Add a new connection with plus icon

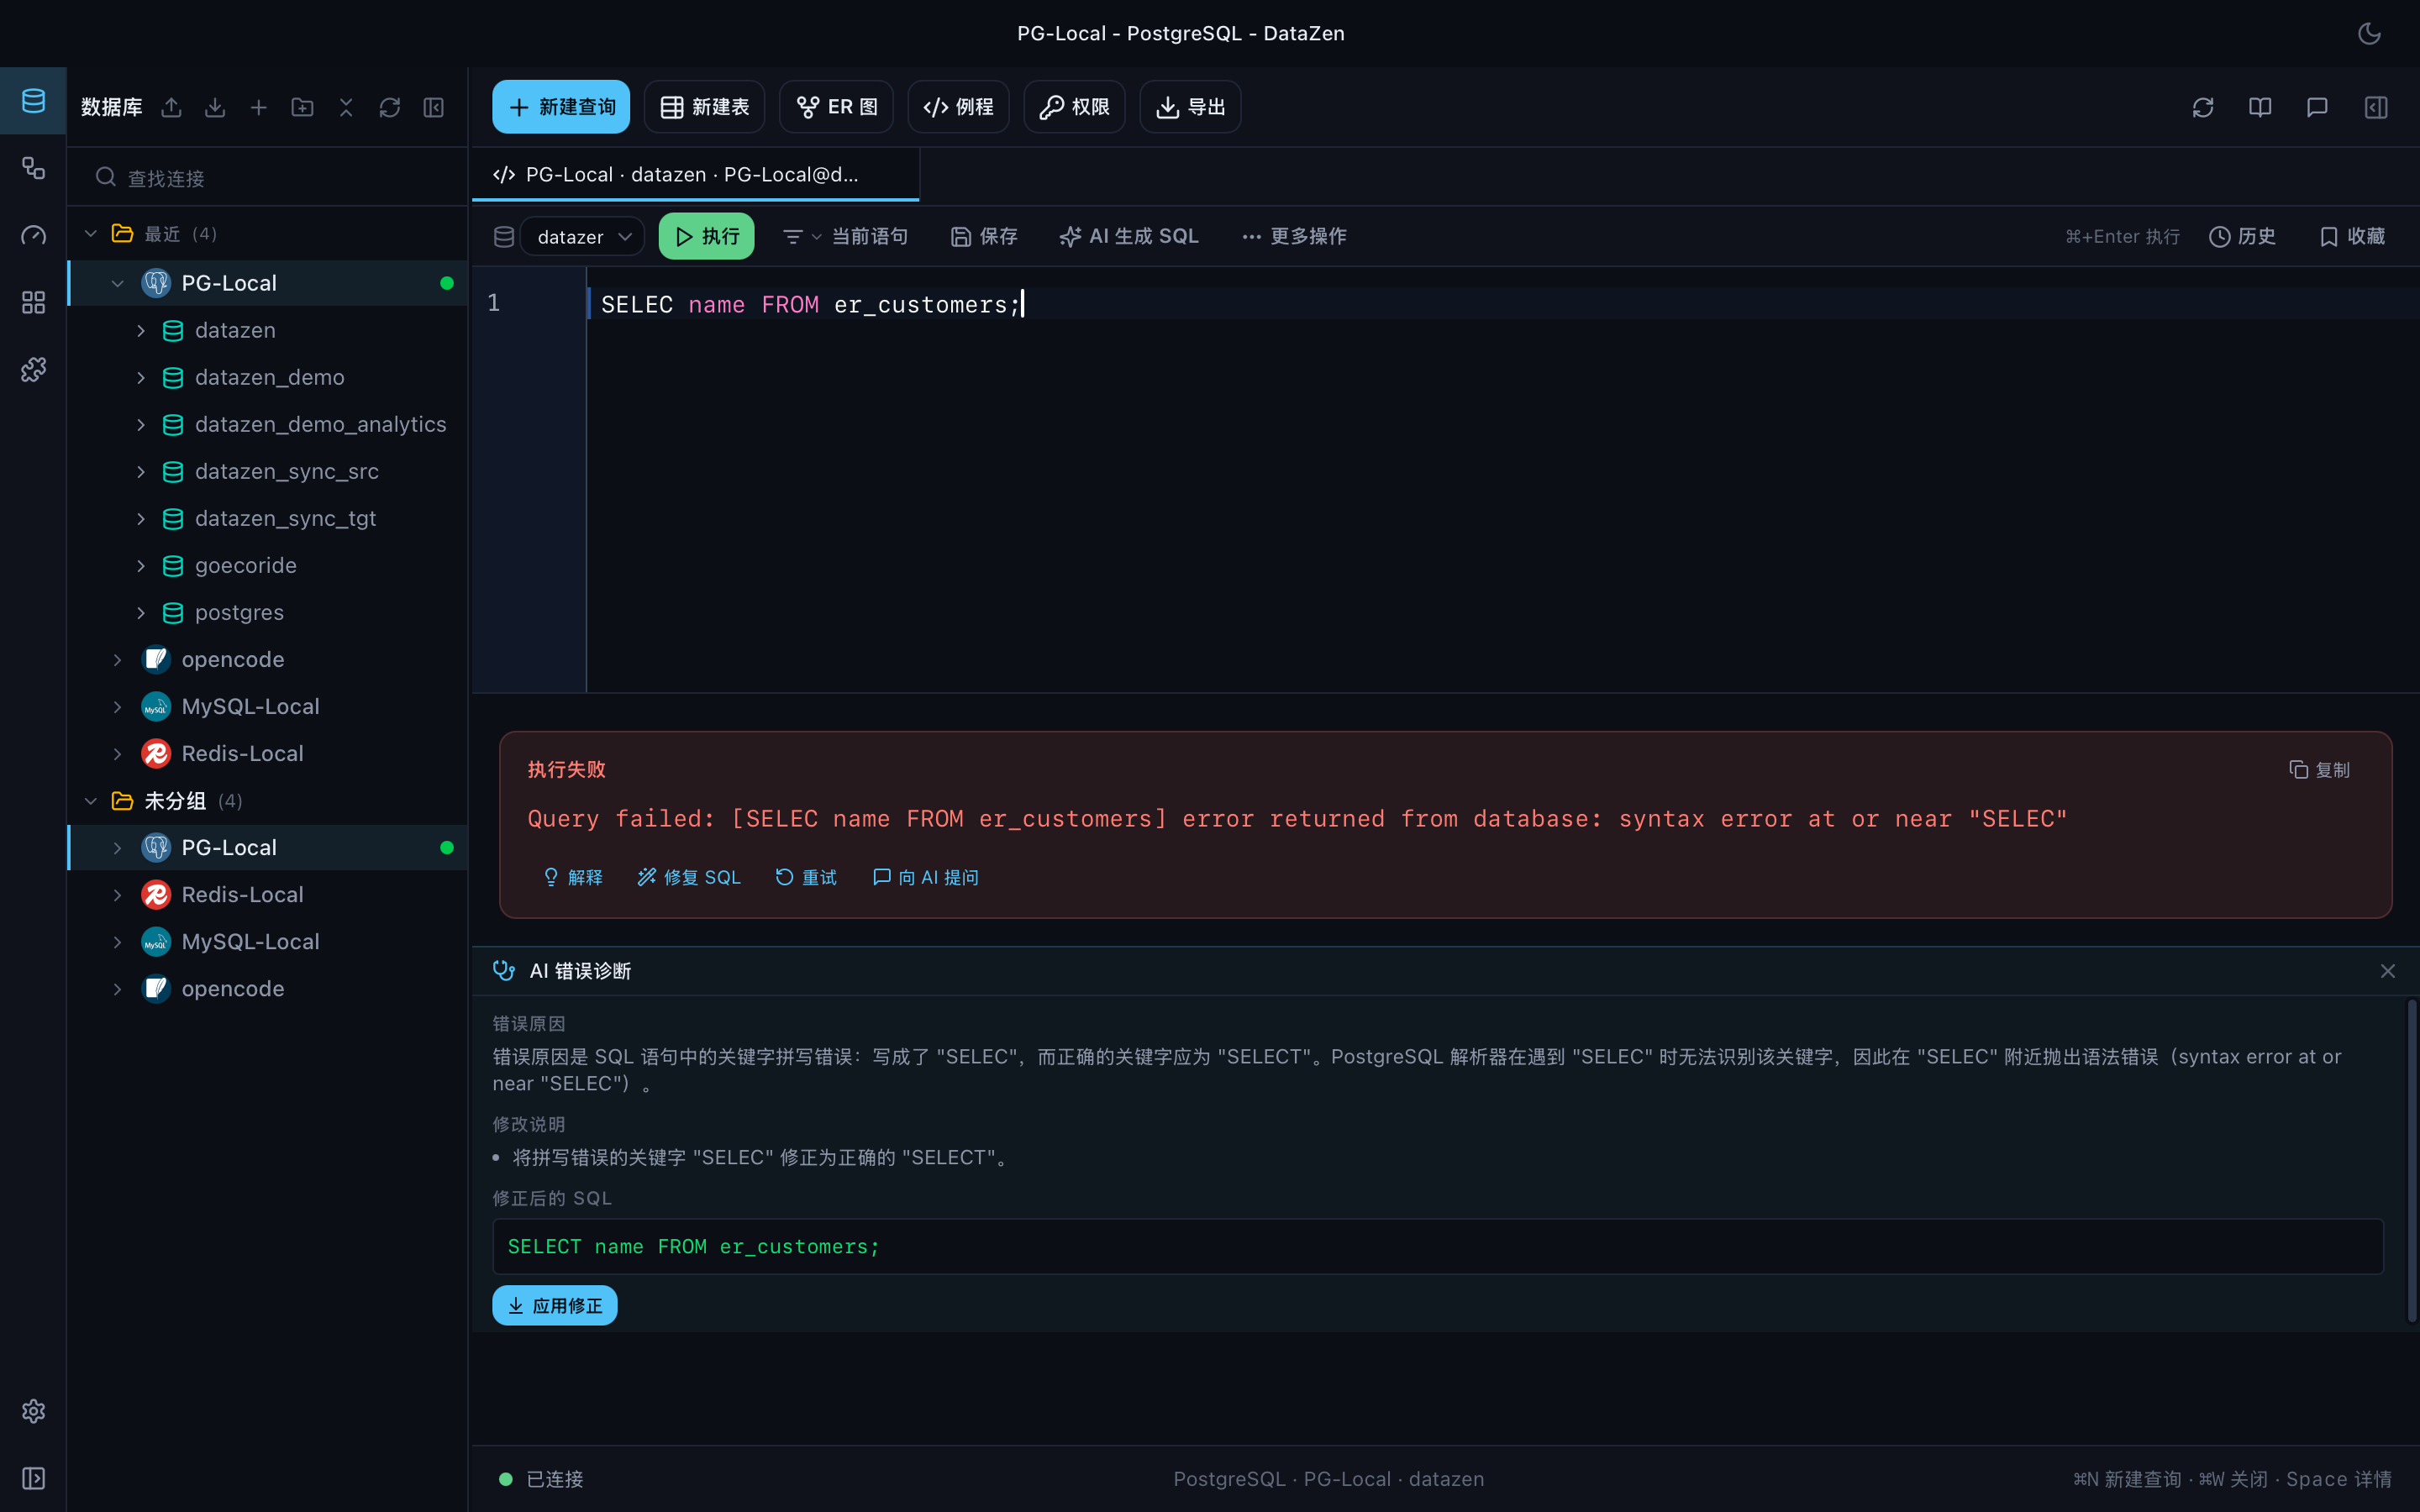(x=259, y=107)
